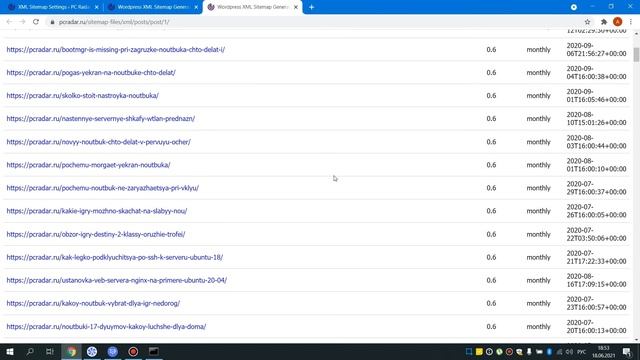Select date 2020-07-22T03:50:06 cell
The width and height of the screenshot is (640, 360).
click(x=596, y=234)
